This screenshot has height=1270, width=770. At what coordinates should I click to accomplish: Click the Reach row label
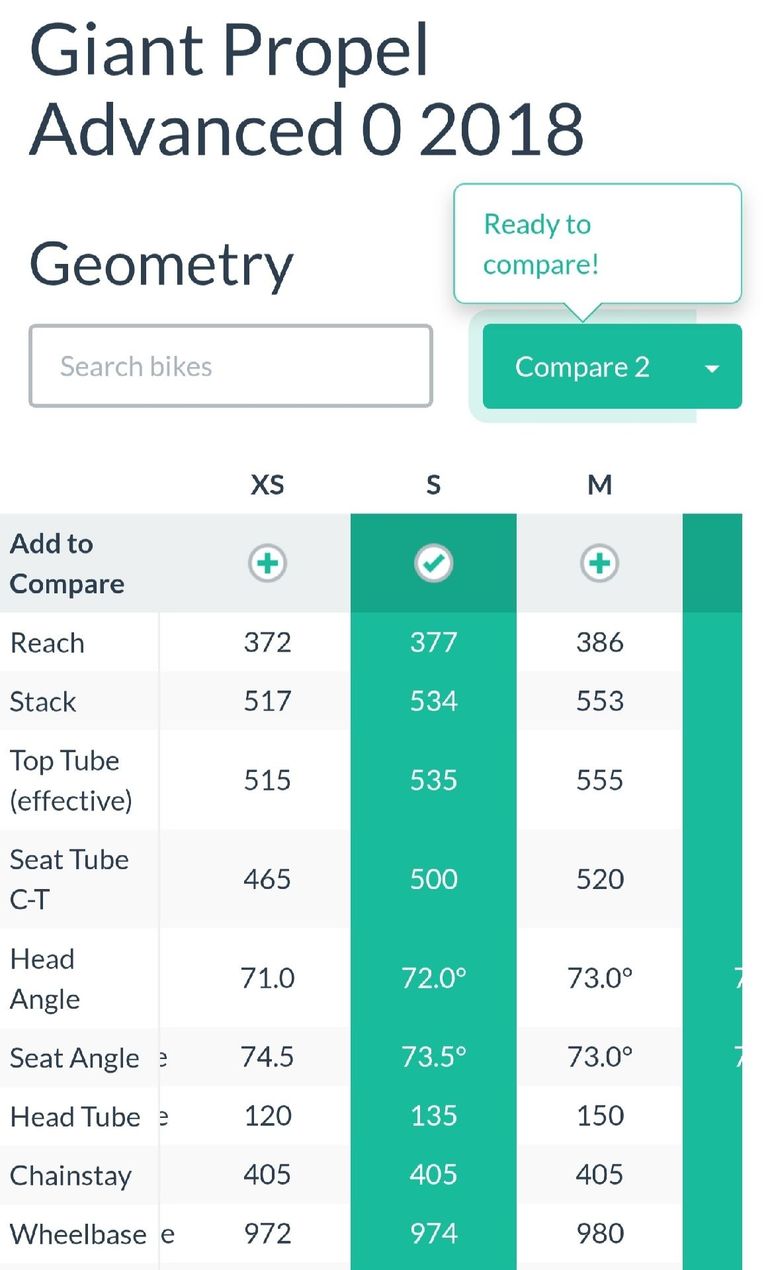pos(47,643)
